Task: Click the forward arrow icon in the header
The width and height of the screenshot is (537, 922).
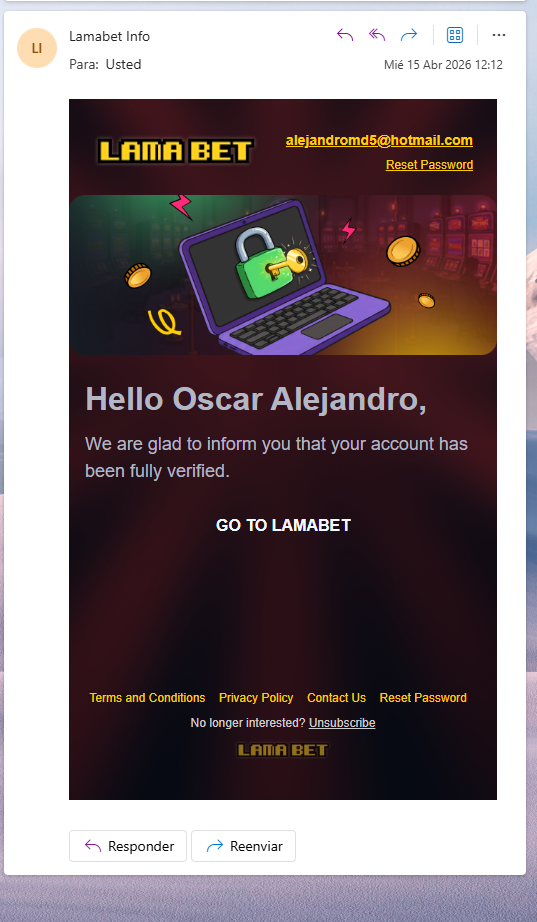Action: 409,35
